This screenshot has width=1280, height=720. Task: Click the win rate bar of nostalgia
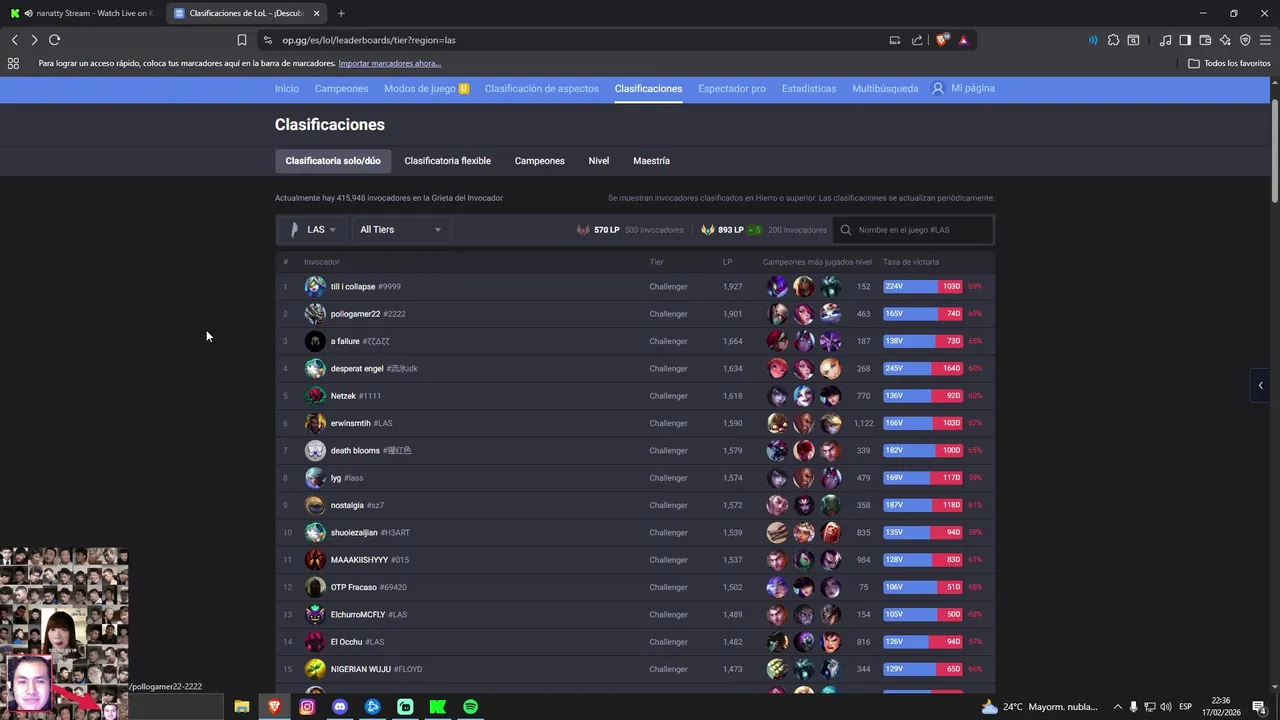click(924, 505)
